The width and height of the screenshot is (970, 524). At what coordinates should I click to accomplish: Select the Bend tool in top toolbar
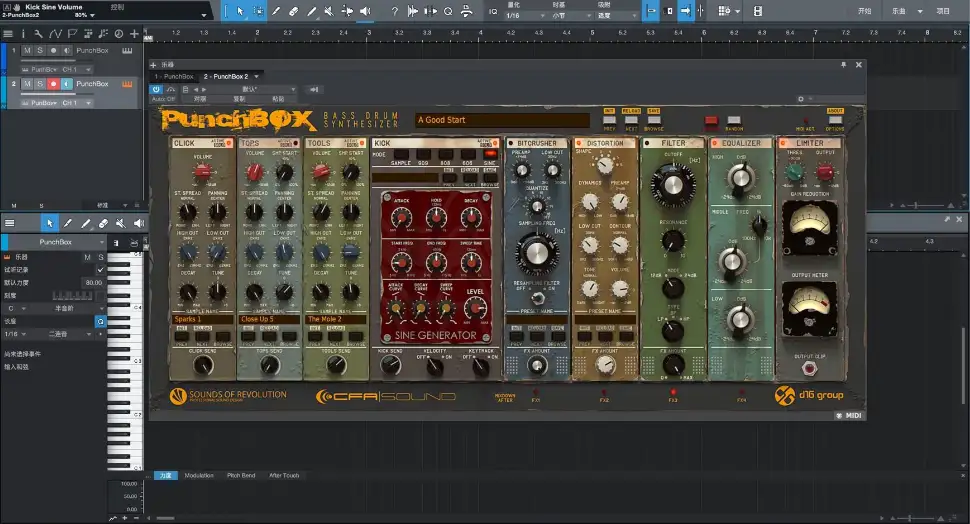347,11
